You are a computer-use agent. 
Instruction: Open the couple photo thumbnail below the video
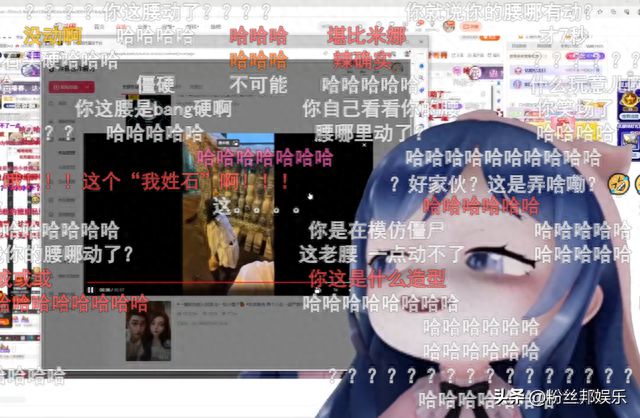click(146, 333)
